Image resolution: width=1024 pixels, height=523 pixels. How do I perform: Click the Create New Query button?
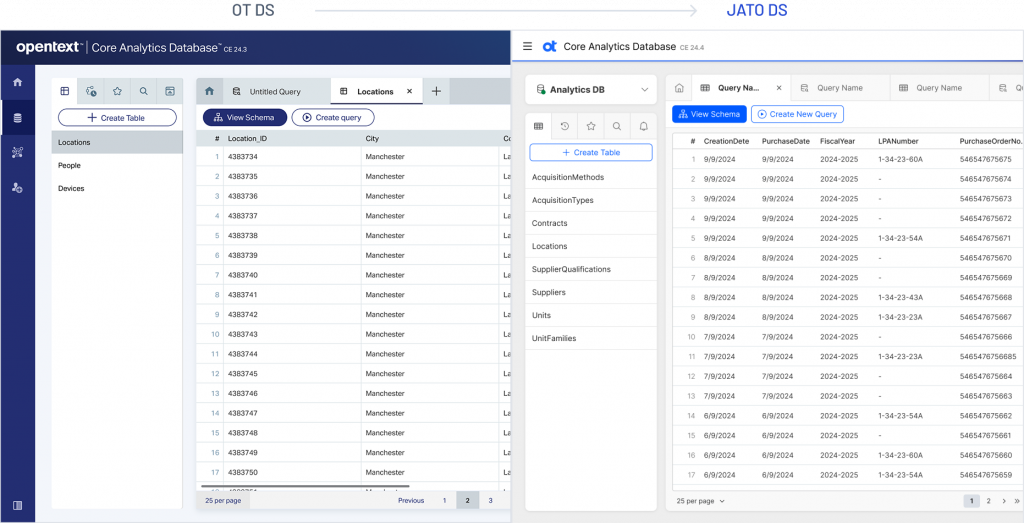[x=797, y=114]
